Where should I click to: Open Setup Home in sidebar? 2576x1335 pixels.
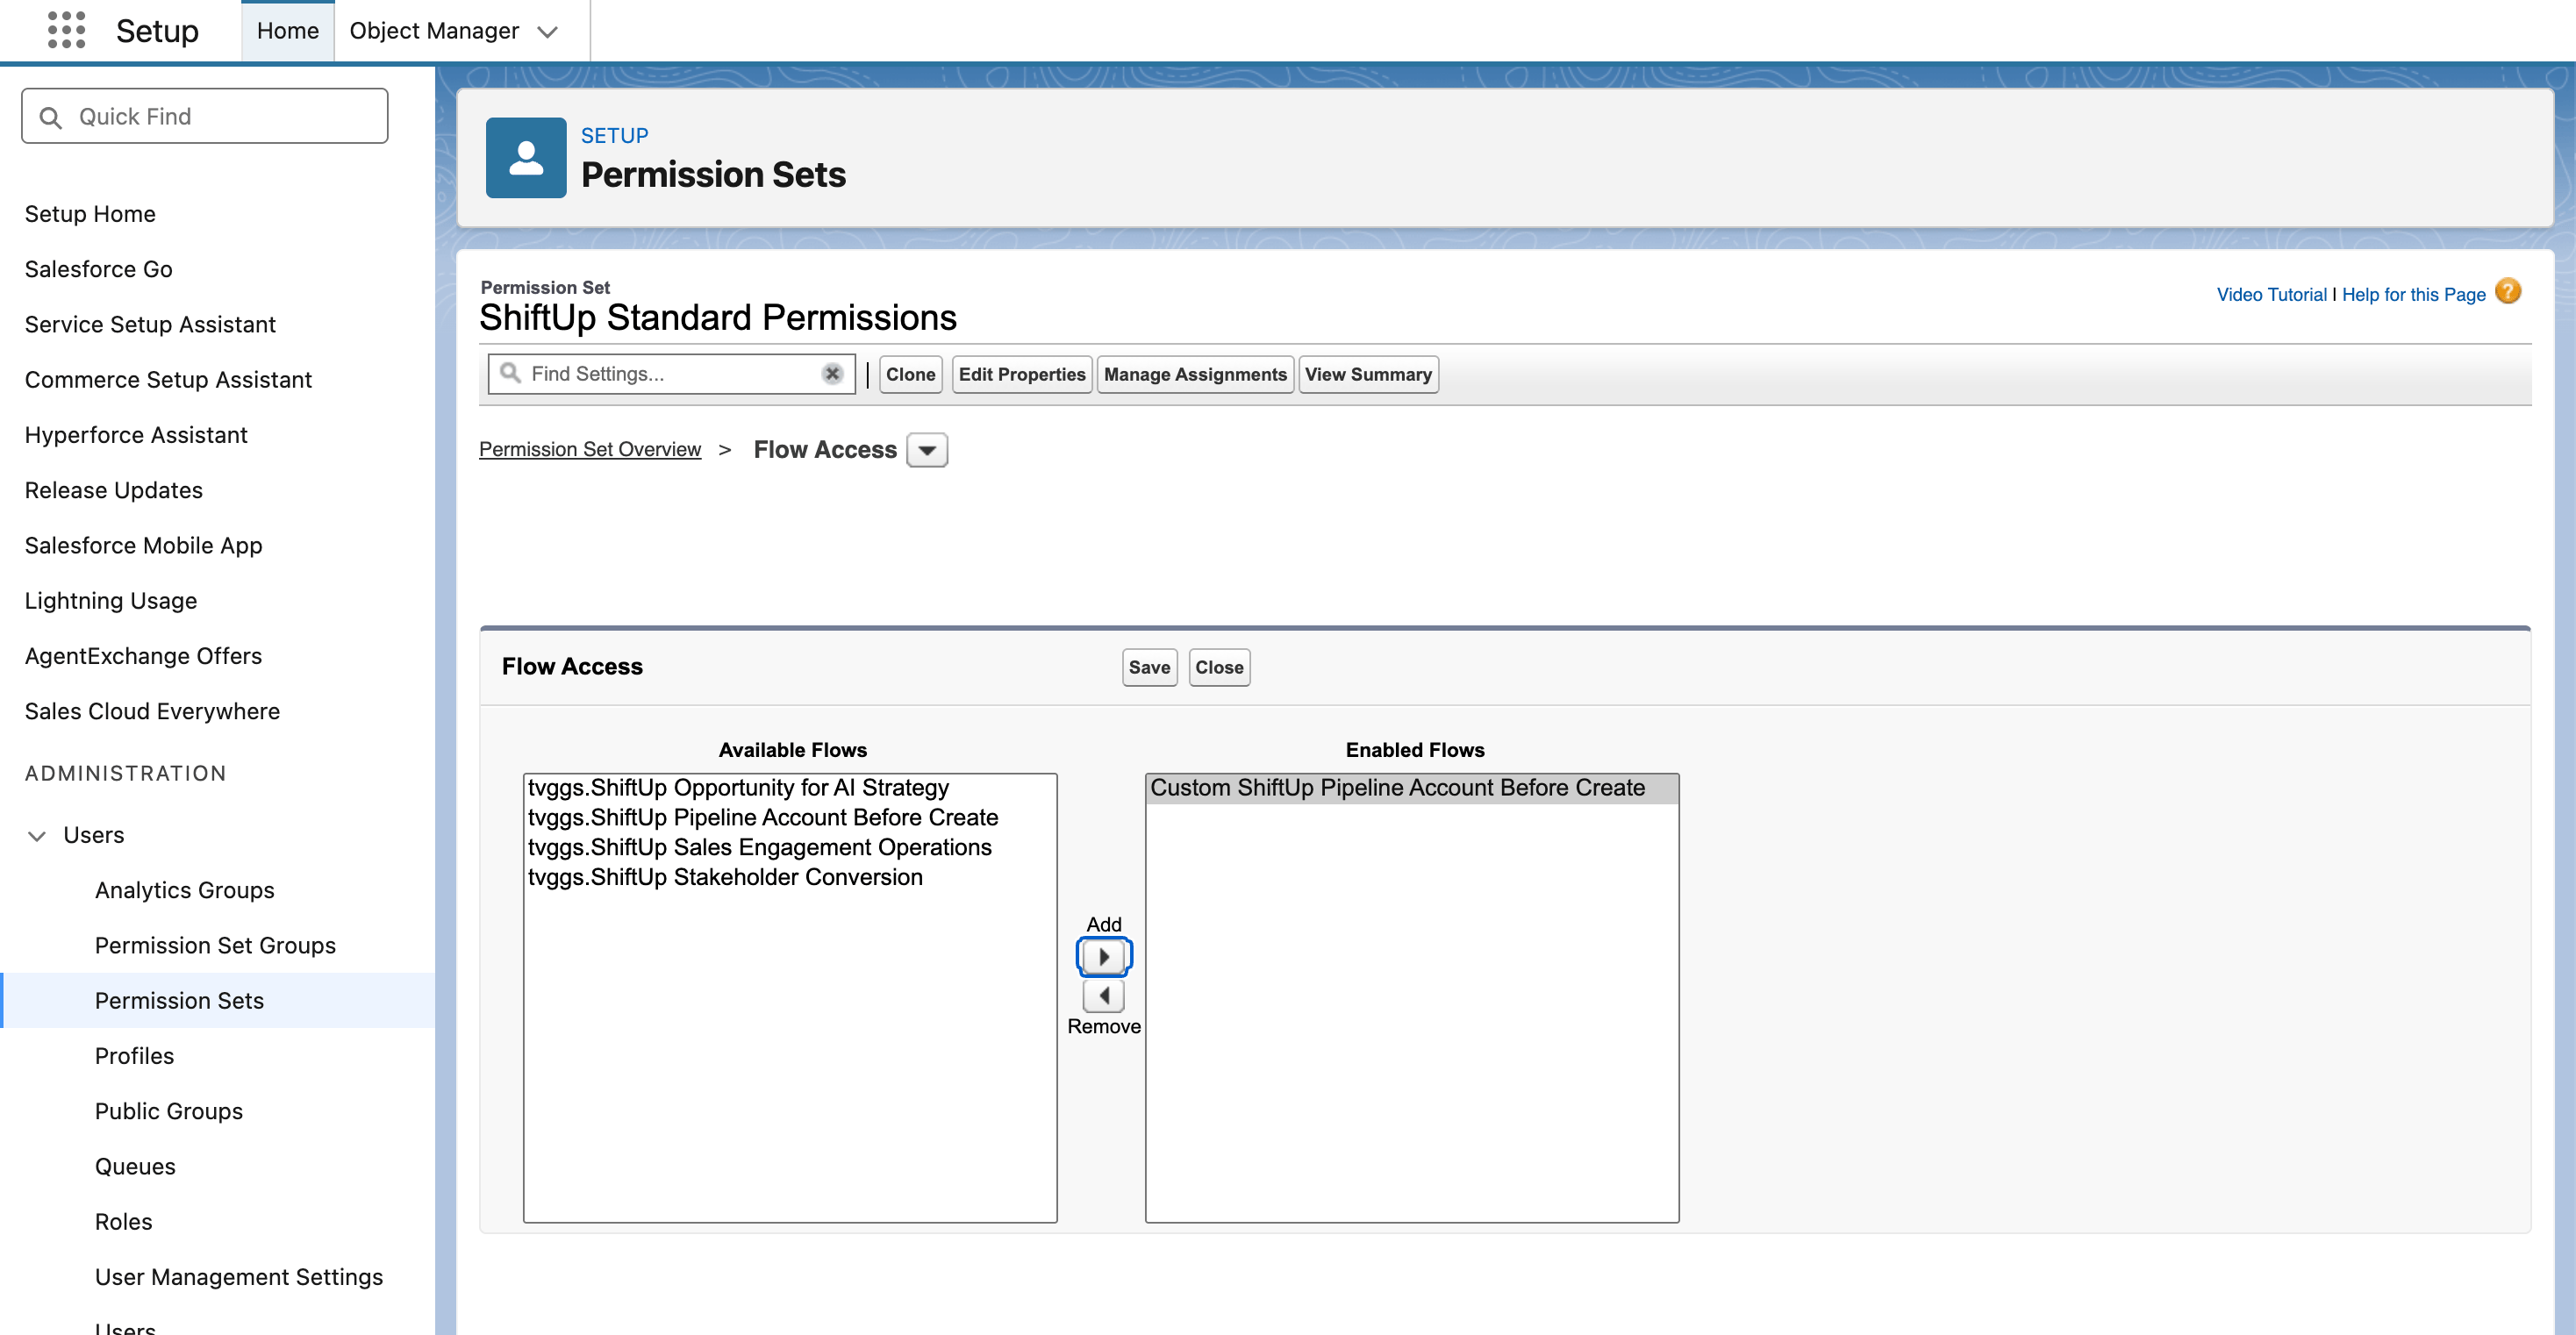(90, 214)
